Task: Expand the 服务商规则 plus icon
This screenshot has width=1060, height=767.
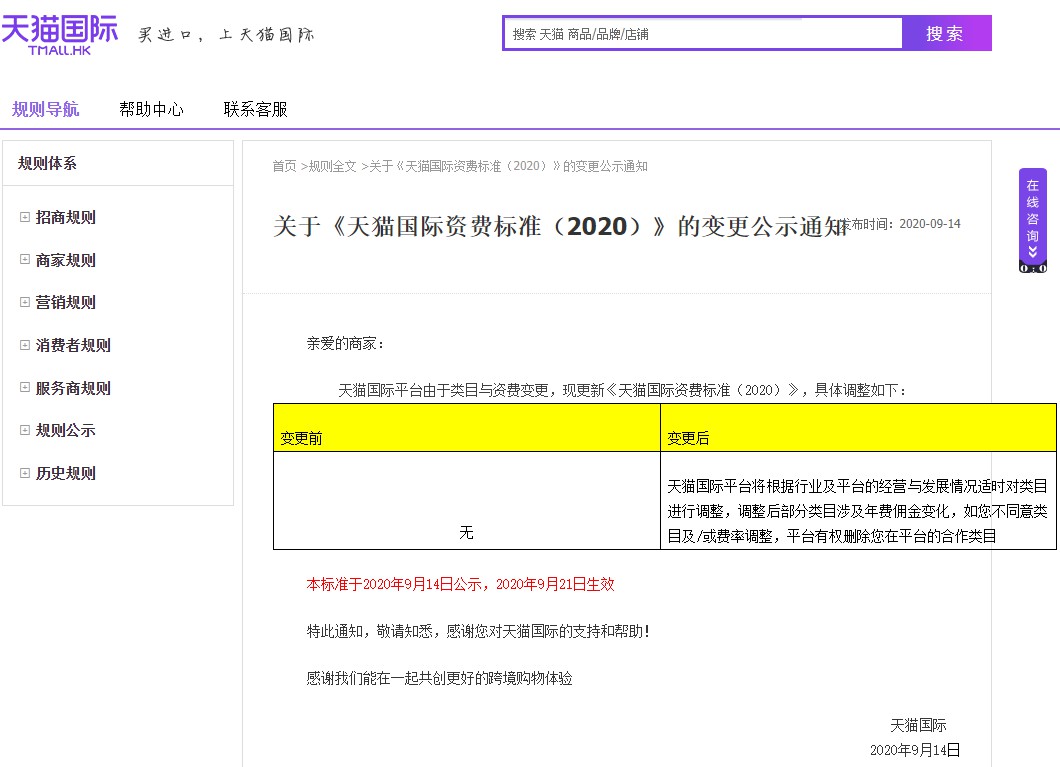Action: (25, 388)
